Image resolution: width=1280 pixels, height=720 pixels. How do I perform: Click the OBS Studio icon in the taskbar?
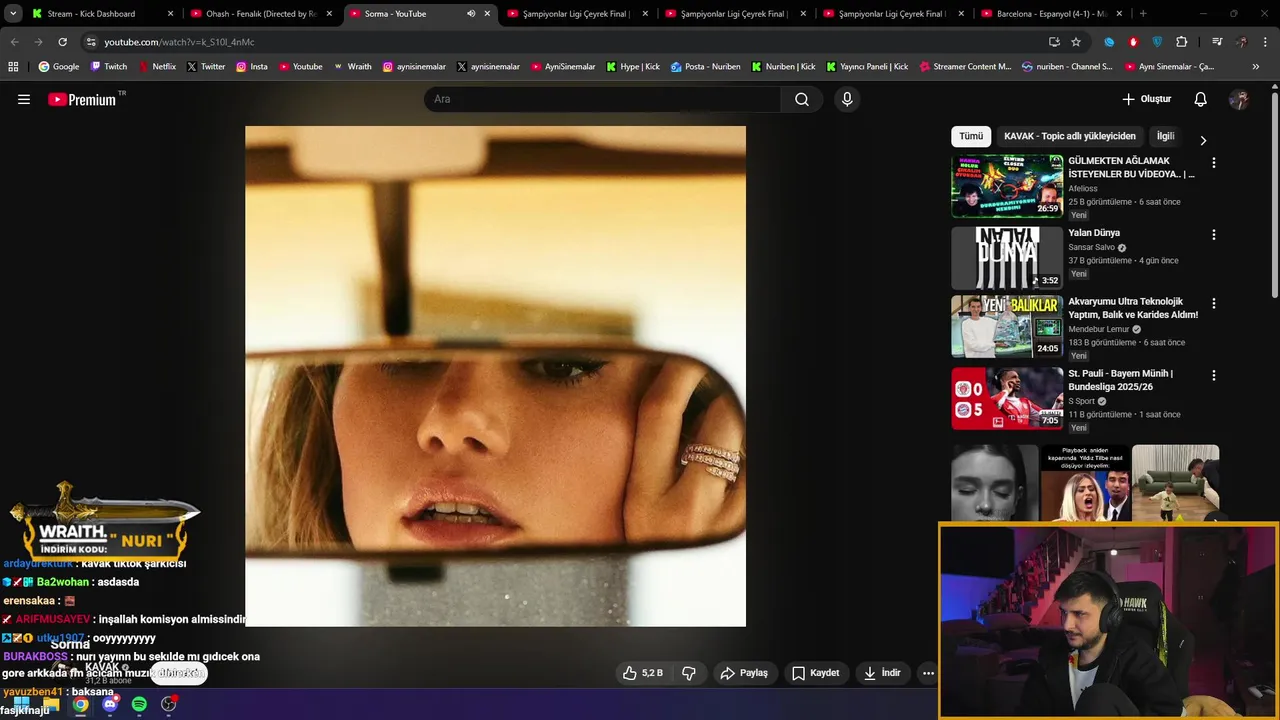[169, 704]
